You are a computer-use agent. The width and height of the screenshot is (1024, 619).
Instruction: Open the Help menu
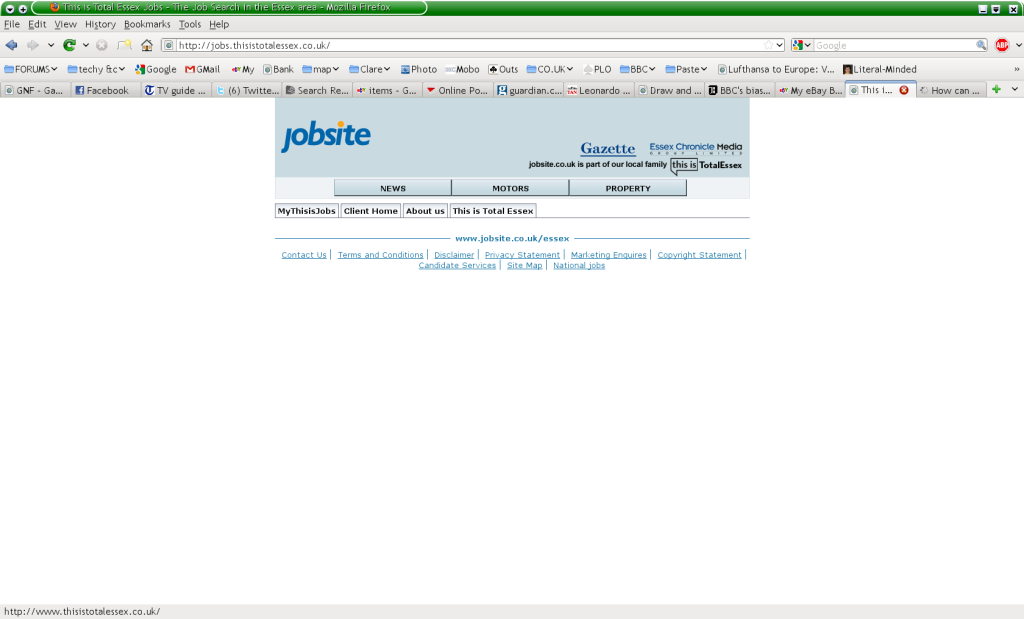[219, 24]
